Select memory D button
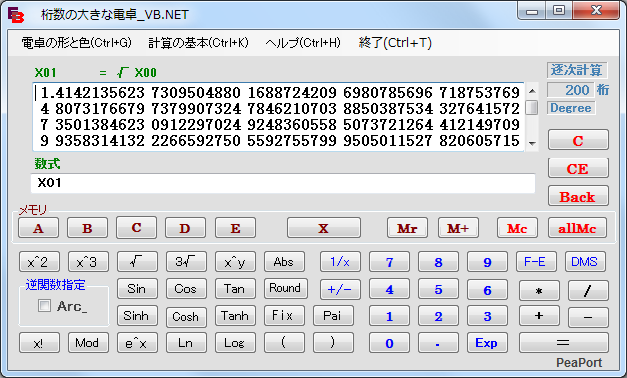Viewport: 627px width, 378px height. (186, 228)
